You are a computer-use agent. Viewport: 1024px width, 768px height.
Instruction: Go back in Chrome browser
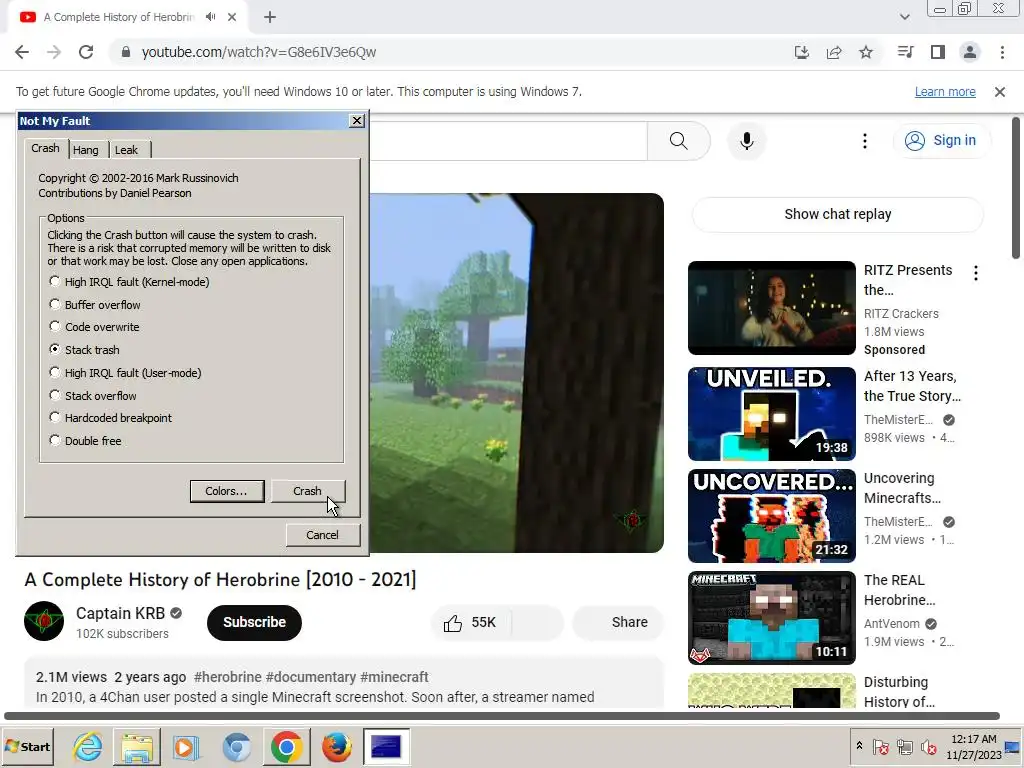click(22, 52)
